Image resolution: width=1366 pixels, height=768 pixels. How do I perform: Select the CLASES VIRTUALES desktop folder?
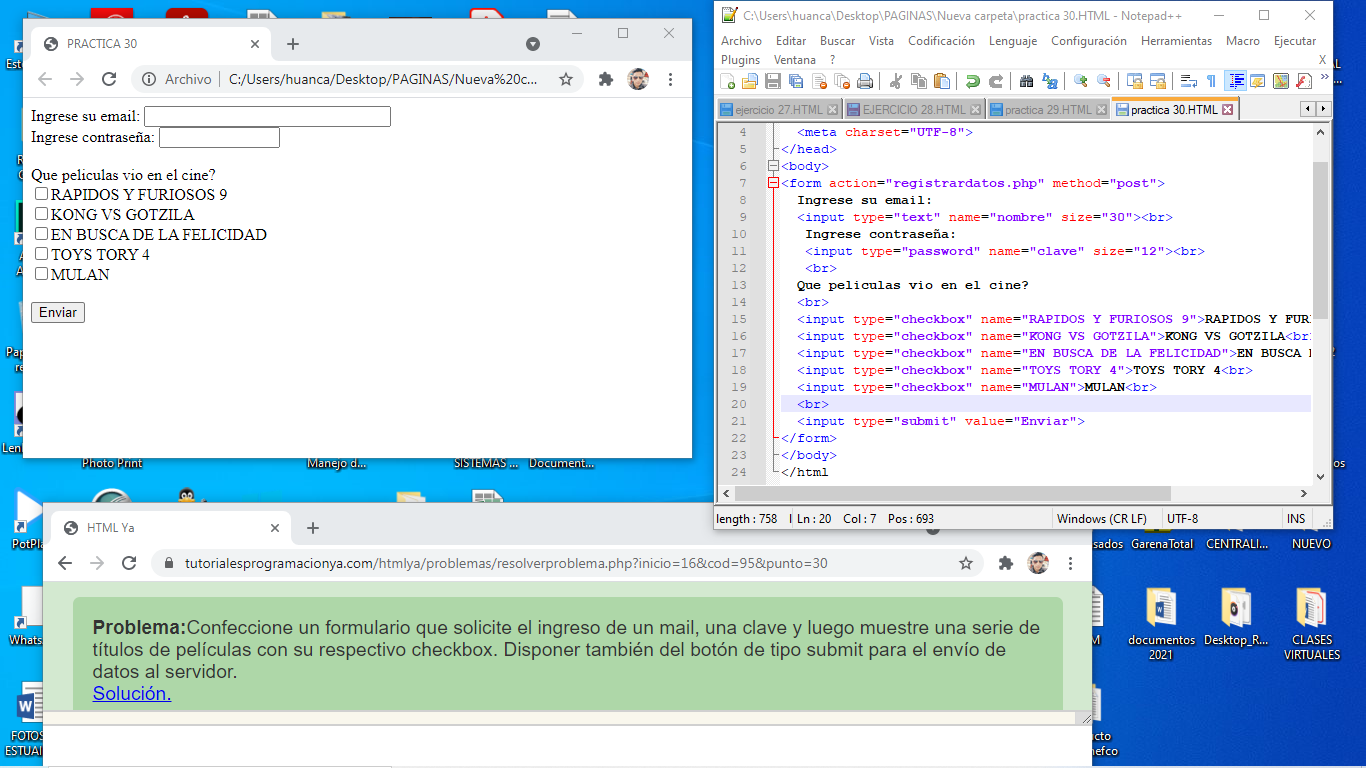tap(1312, 623)
